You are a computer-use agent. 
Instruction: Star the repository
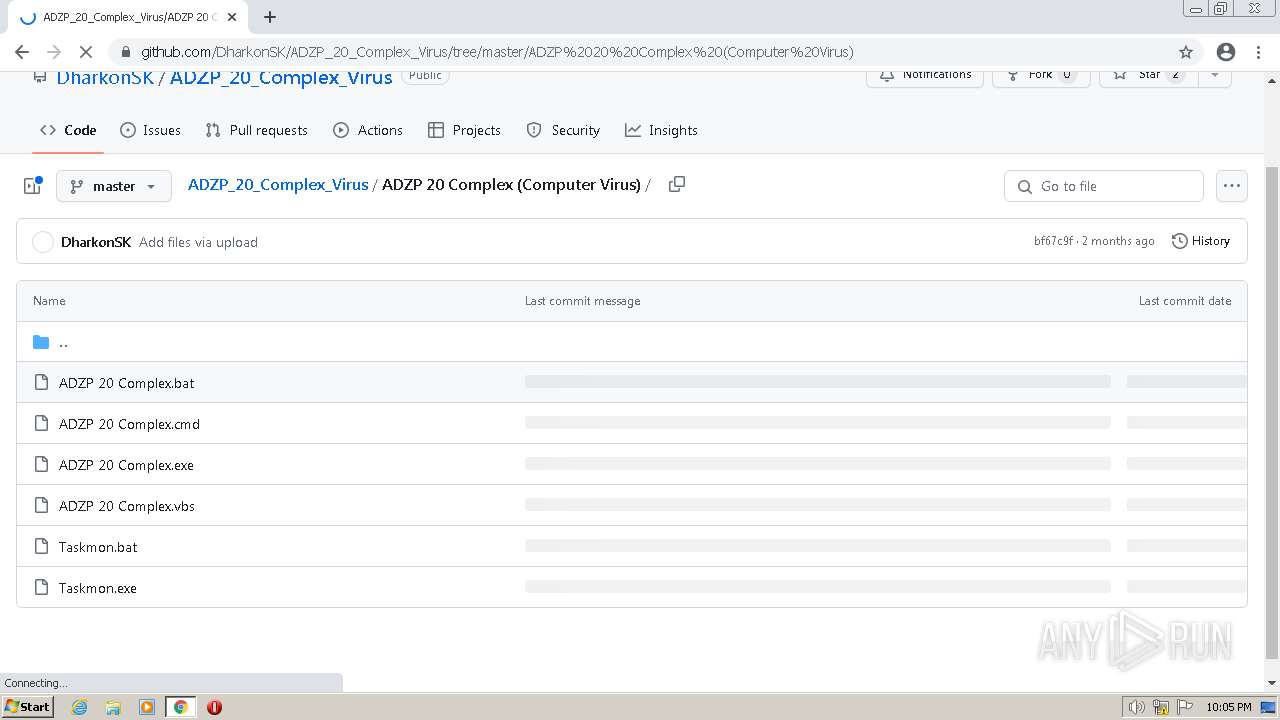[x=1148, y=76]
